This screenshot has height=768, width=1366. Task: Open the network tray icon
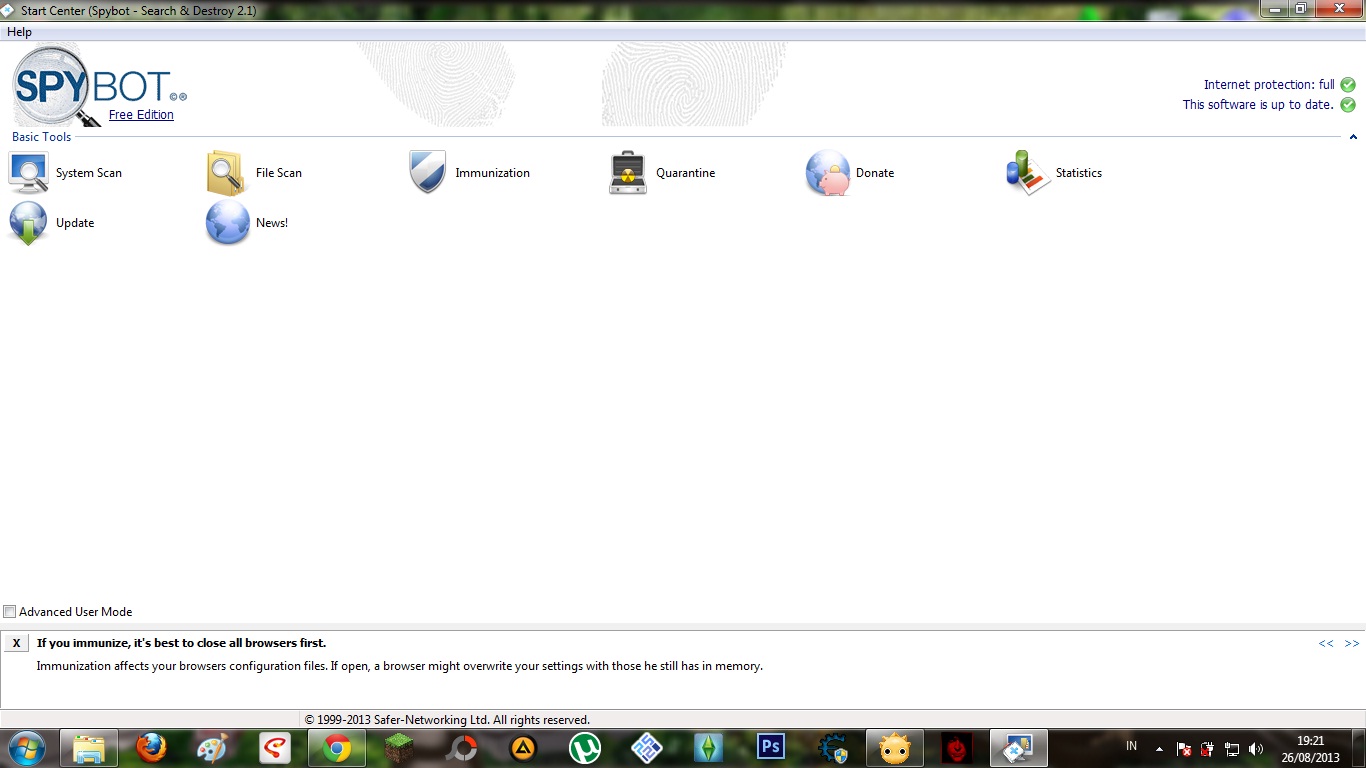pyautogui.click(x=1232, y=748)
